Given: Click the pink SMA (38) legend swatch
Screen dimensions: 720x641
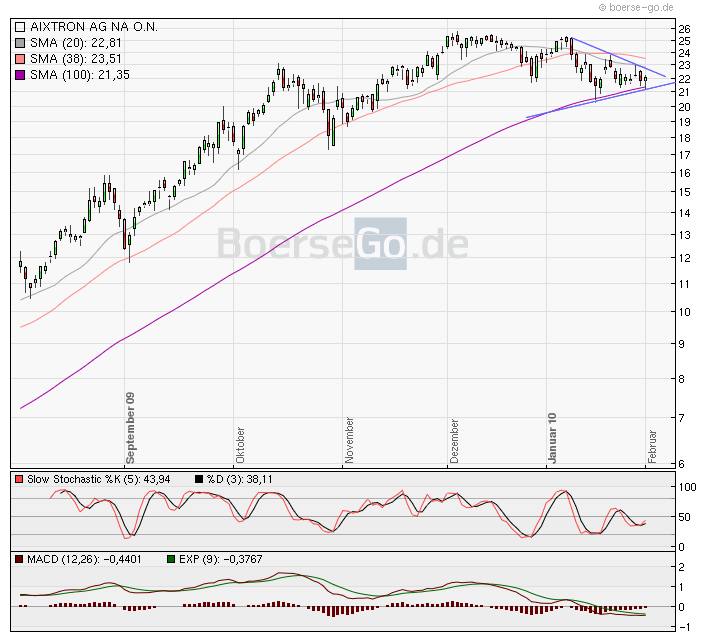Looking at the screenshot, I should click(19, 59).
